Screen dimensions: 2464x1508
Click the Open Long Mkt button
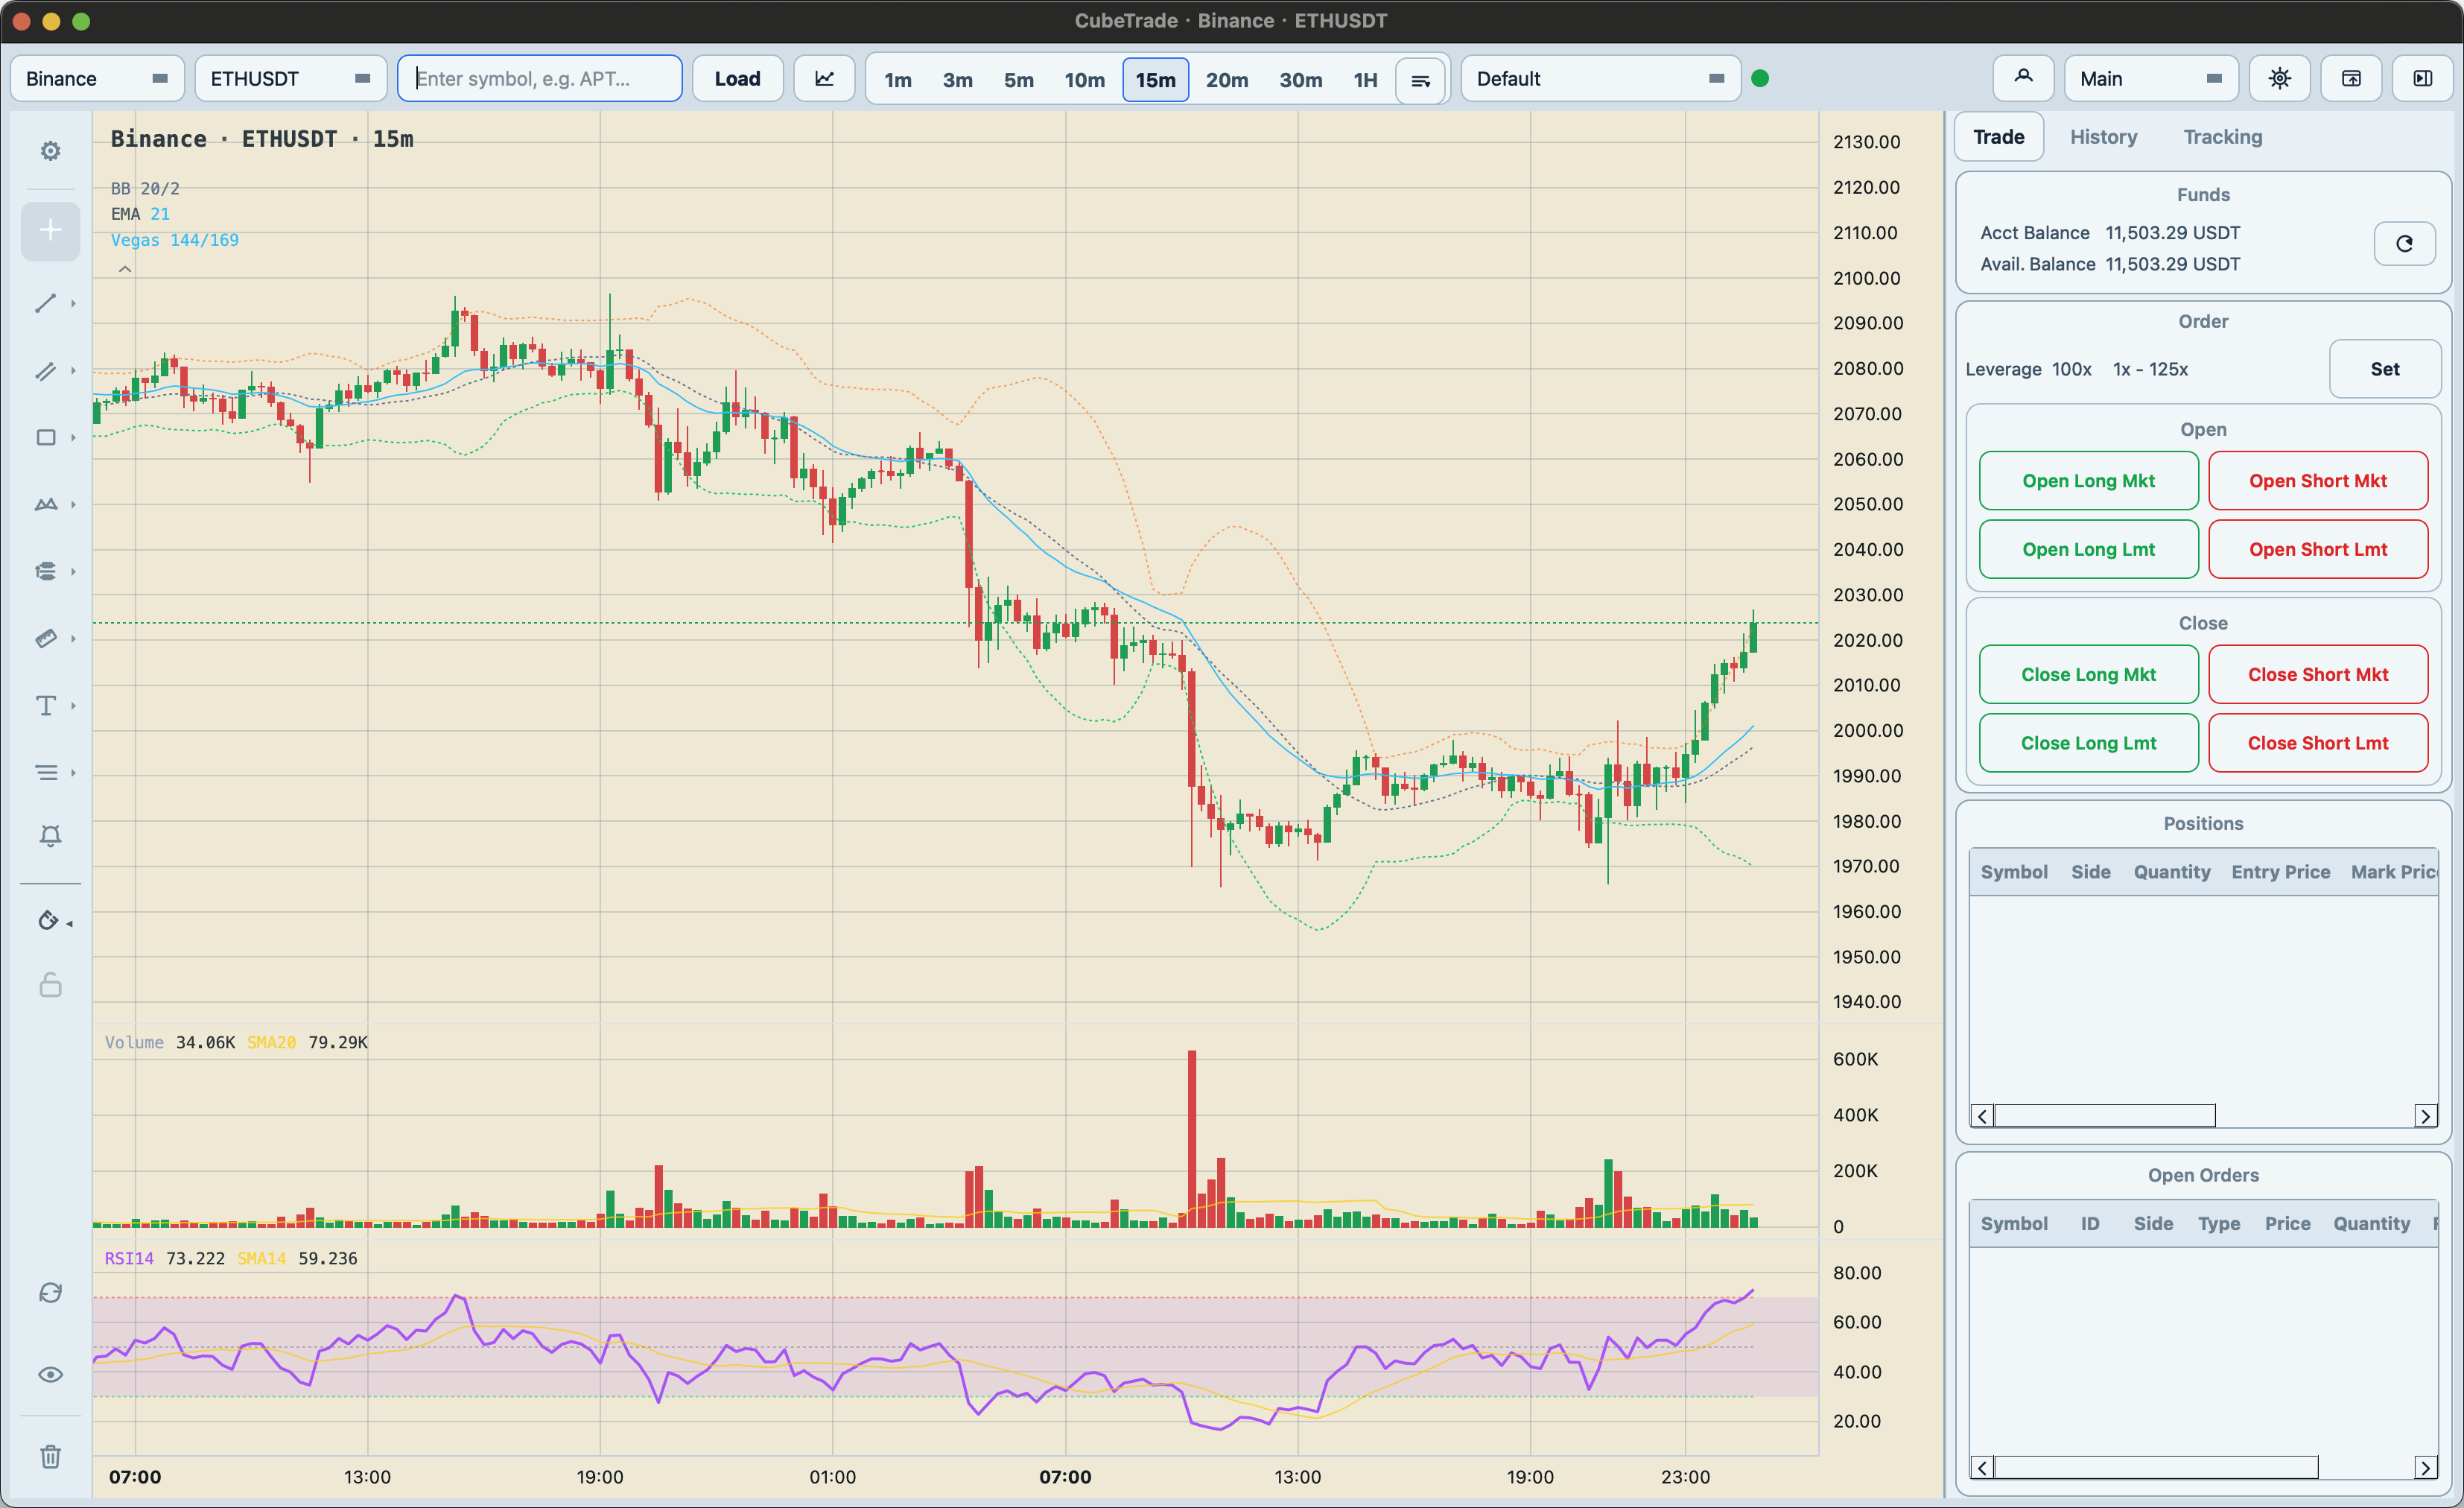pos(2088,481)
